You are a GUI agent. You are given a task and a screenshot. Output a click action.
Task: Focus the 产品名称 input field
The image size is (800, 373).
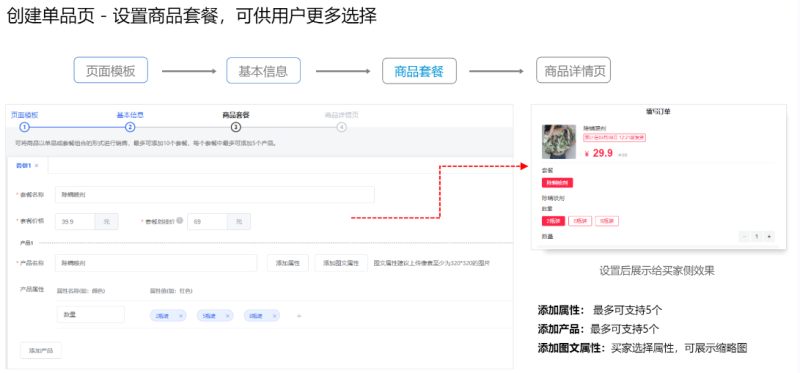pyautogui.click(x=156, y=263)
